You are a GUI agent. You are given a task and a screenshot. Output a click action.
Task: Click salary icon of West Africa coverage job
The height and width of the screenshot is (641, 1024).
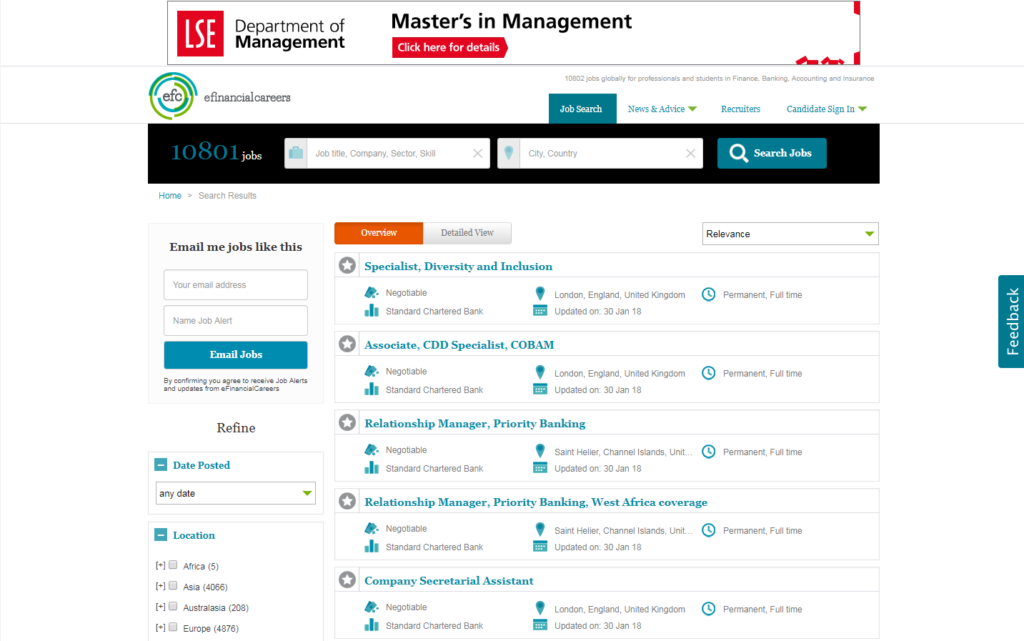point(372,528)
